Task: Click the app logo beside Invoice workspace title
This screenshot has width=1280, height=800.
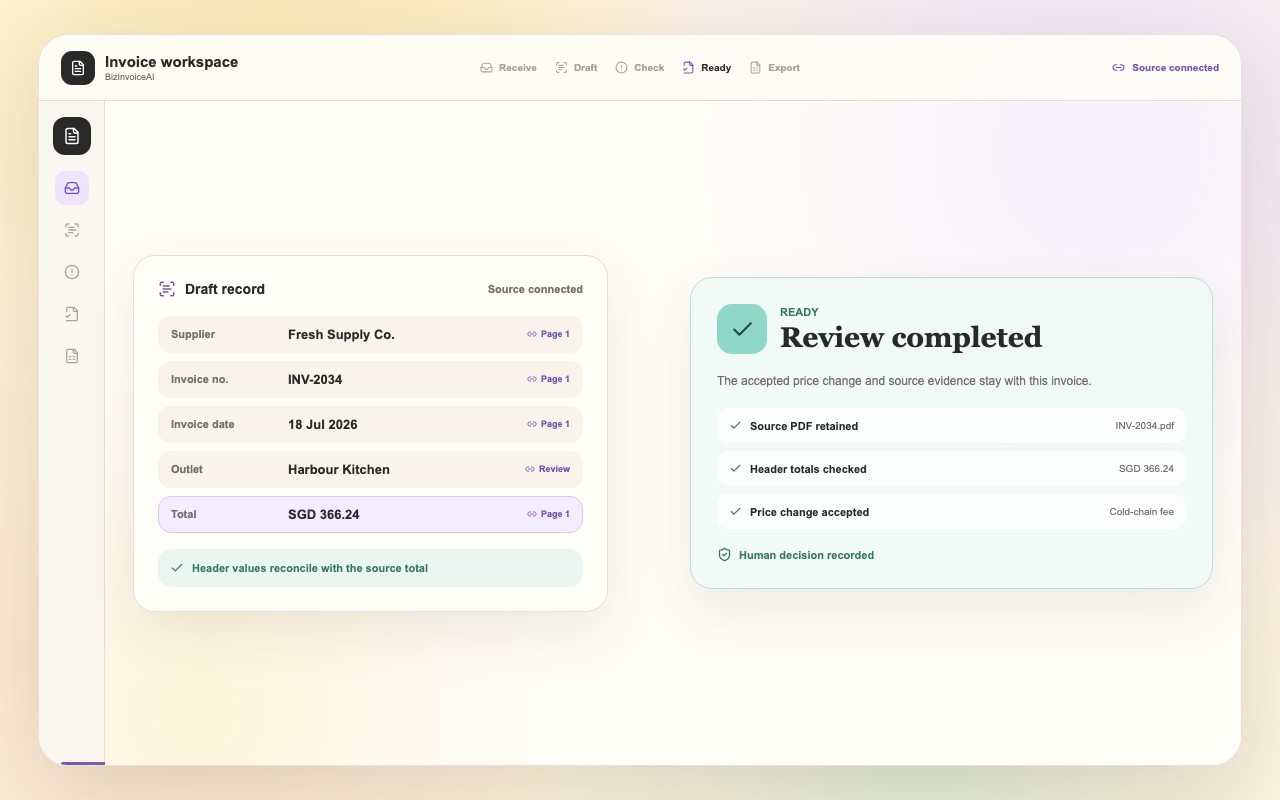Action: [78, 68]
